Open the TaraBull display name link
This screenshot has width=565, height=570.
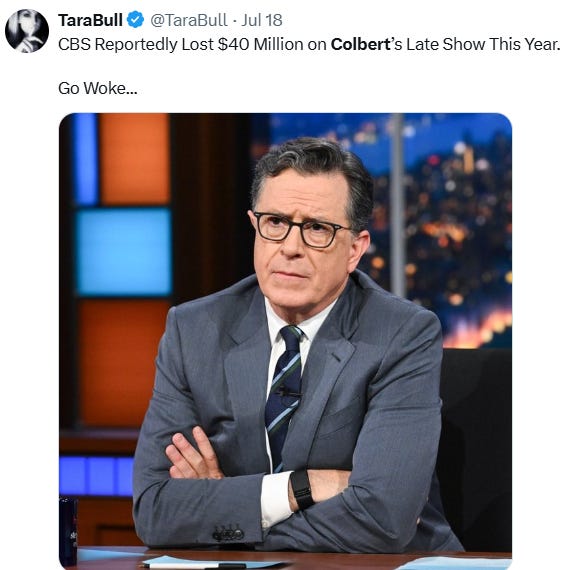click(90, 20)
